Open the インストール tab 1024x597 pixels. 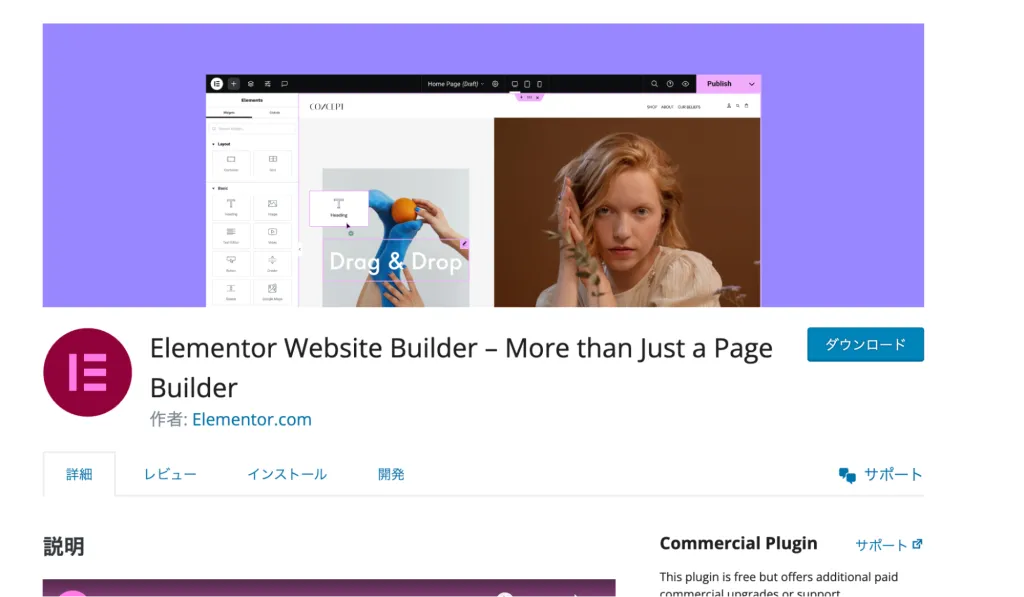(287, 474)
